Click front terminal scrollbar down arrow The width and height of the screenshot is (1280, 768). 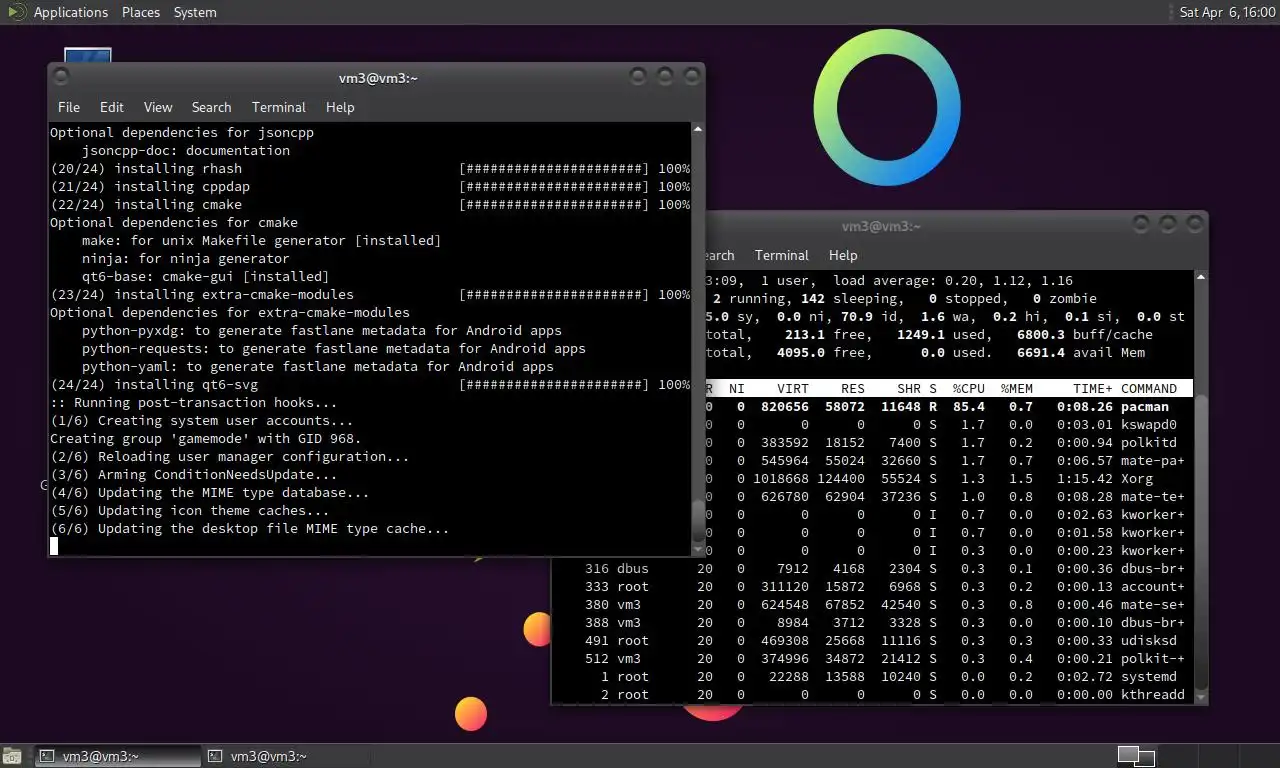pos(698,551)
